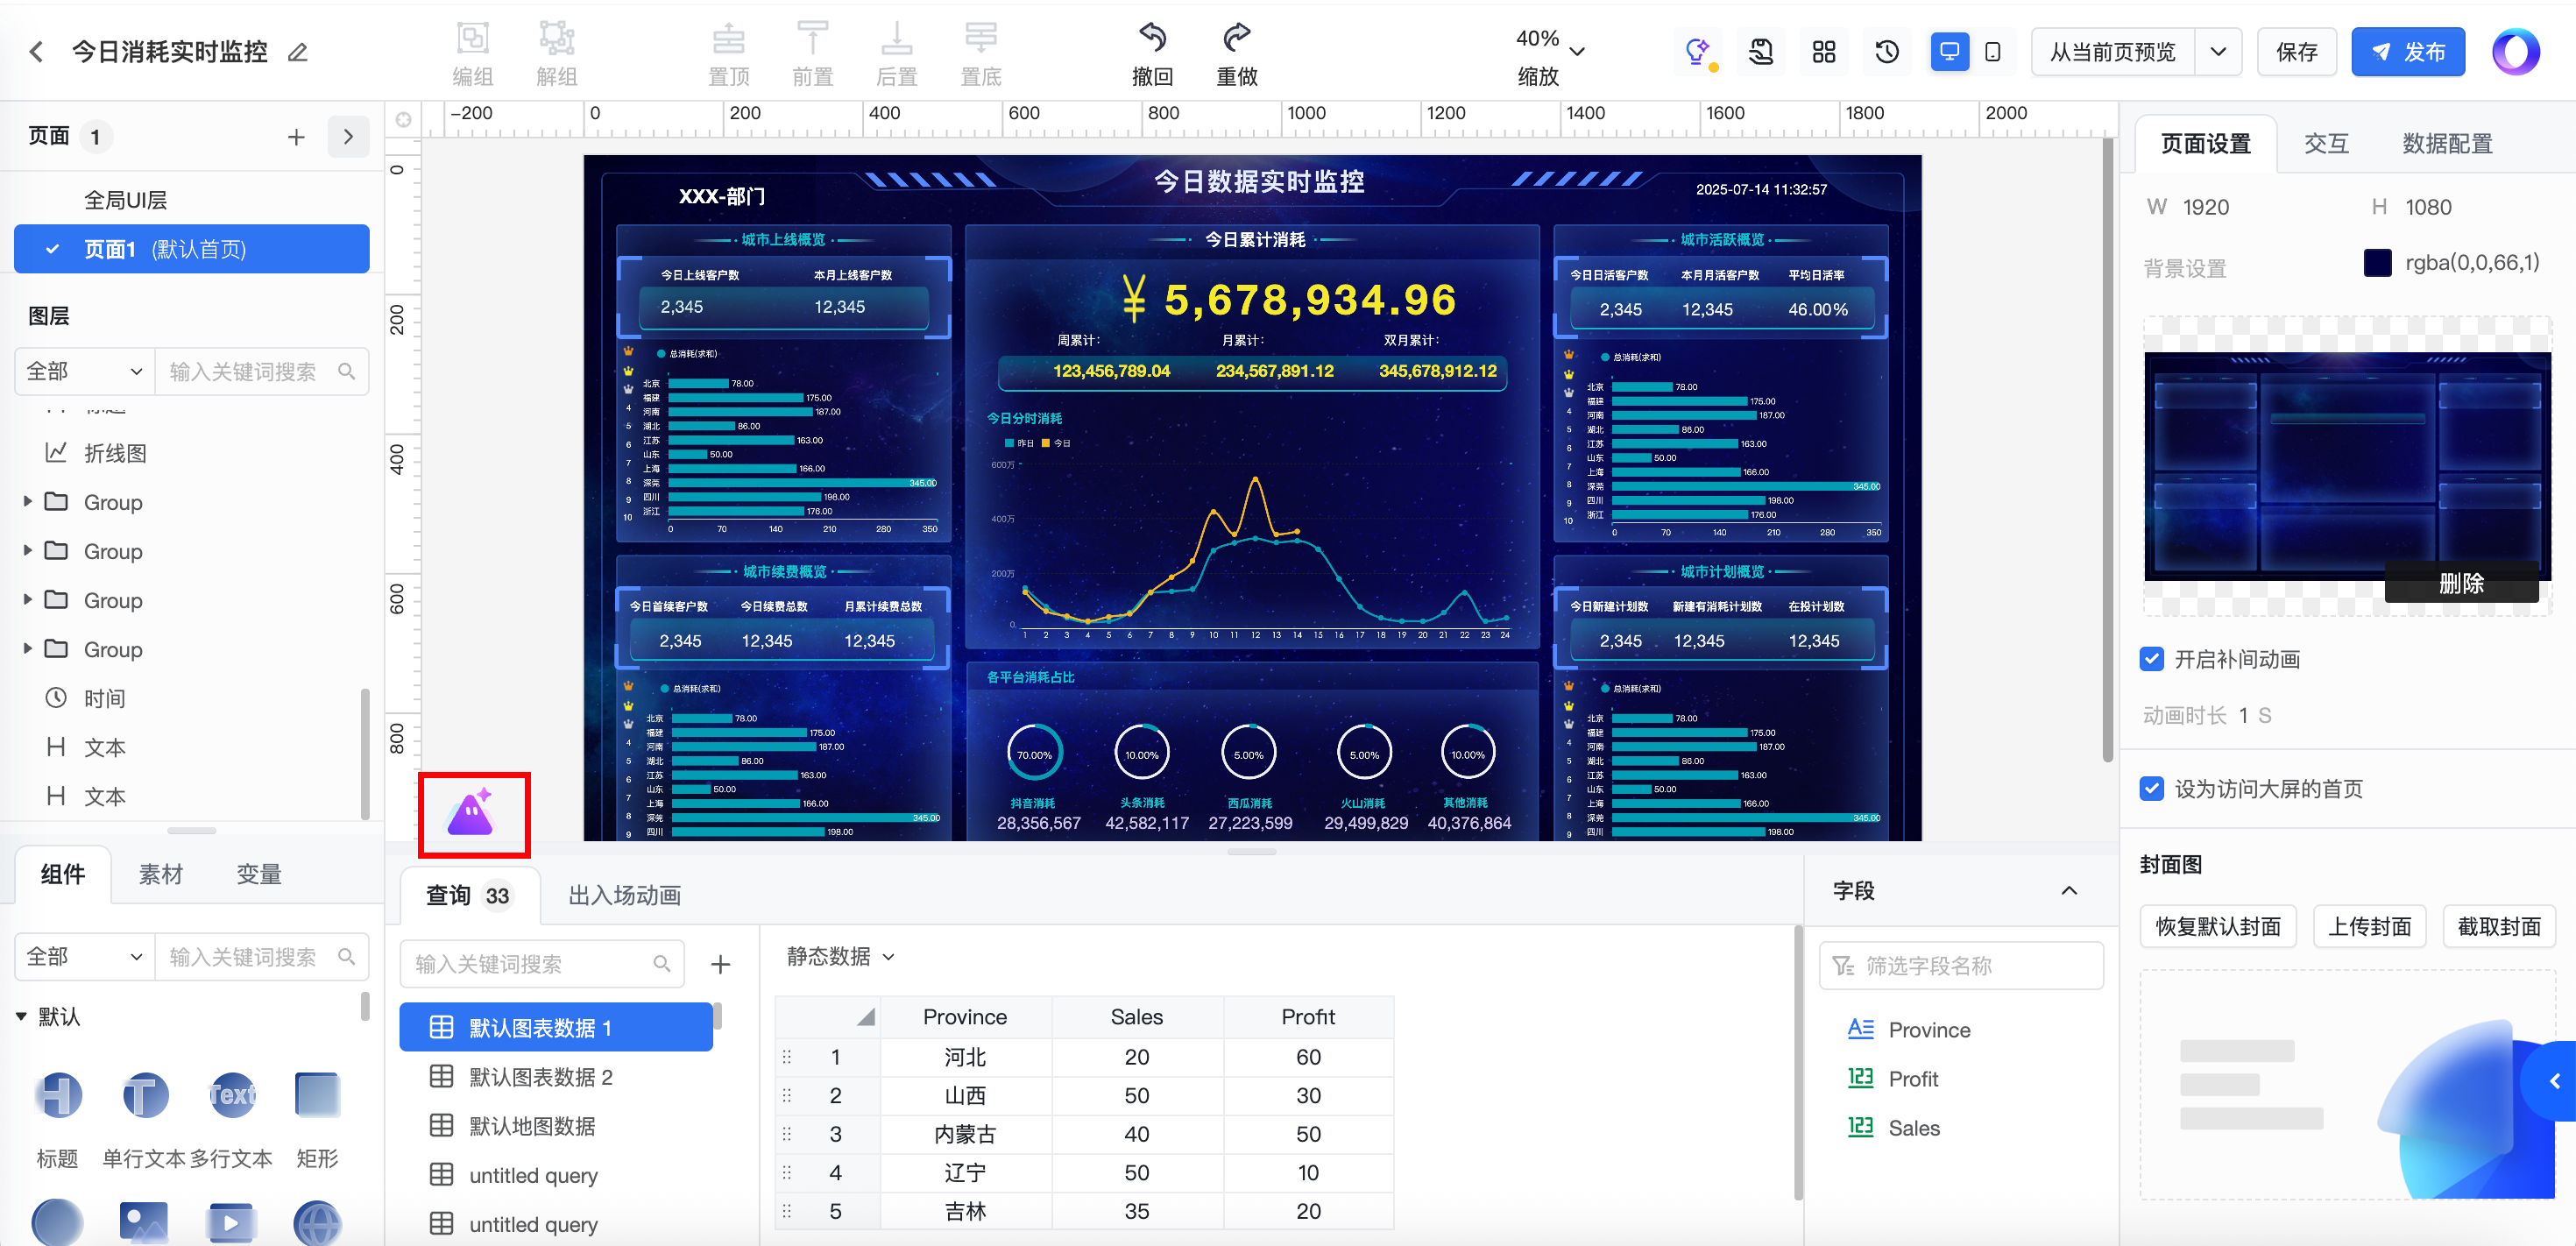Image resolution: width=2576 pixels, height=1246 pixels.
Task: Open the four-squares grid icon in top toolbar
Action: pos(1823,52)
